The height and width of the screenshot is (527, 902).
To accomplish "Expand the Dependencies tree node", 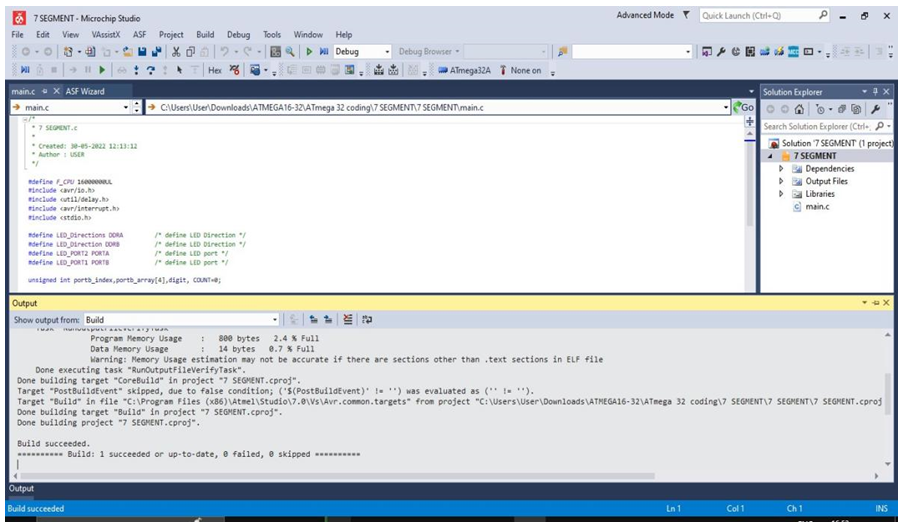I will click(781, 169).
